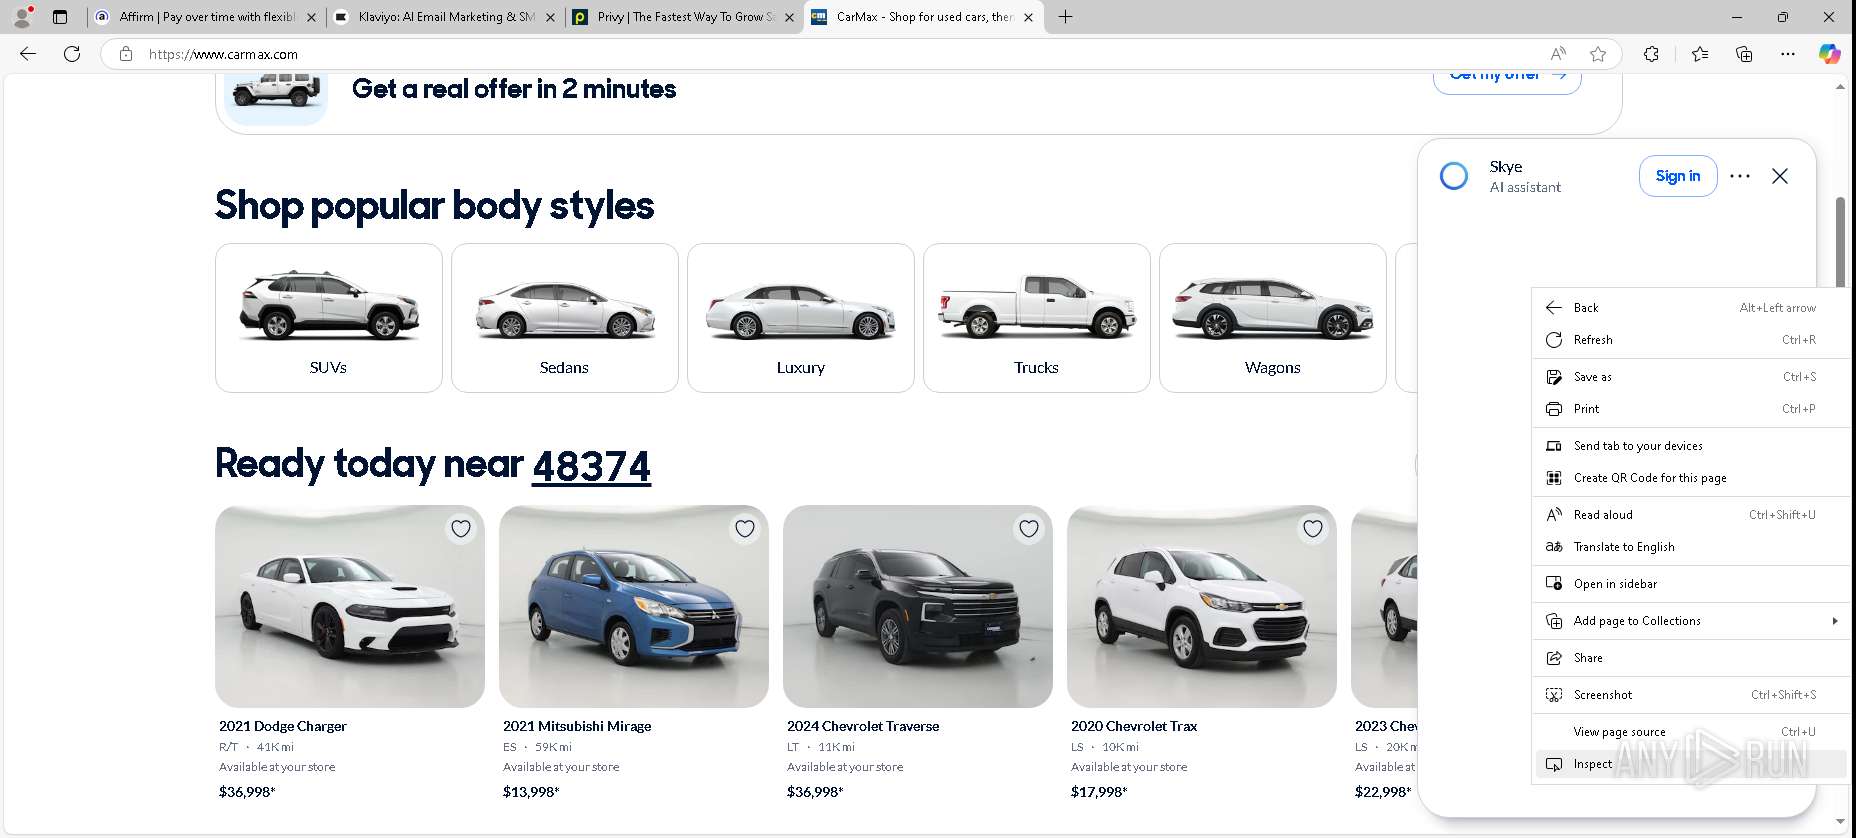Add page to favorites star icon
The height and width of the screenshot is (838, 1856).
tap(1598, 54)
